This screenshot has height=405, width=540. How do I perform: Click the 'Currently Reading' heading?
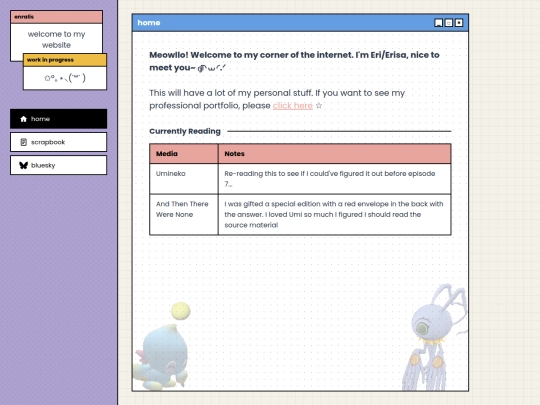coord(185,131)
